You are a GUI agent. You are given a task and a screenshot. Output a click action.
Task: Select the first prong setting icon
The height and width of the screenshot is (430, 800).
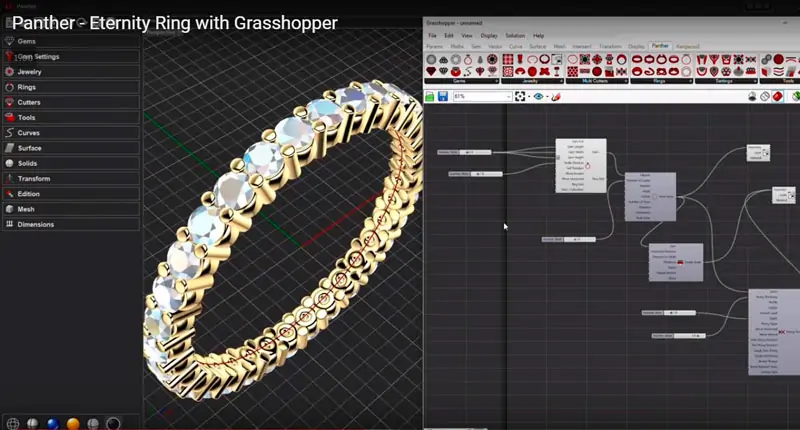702,60
